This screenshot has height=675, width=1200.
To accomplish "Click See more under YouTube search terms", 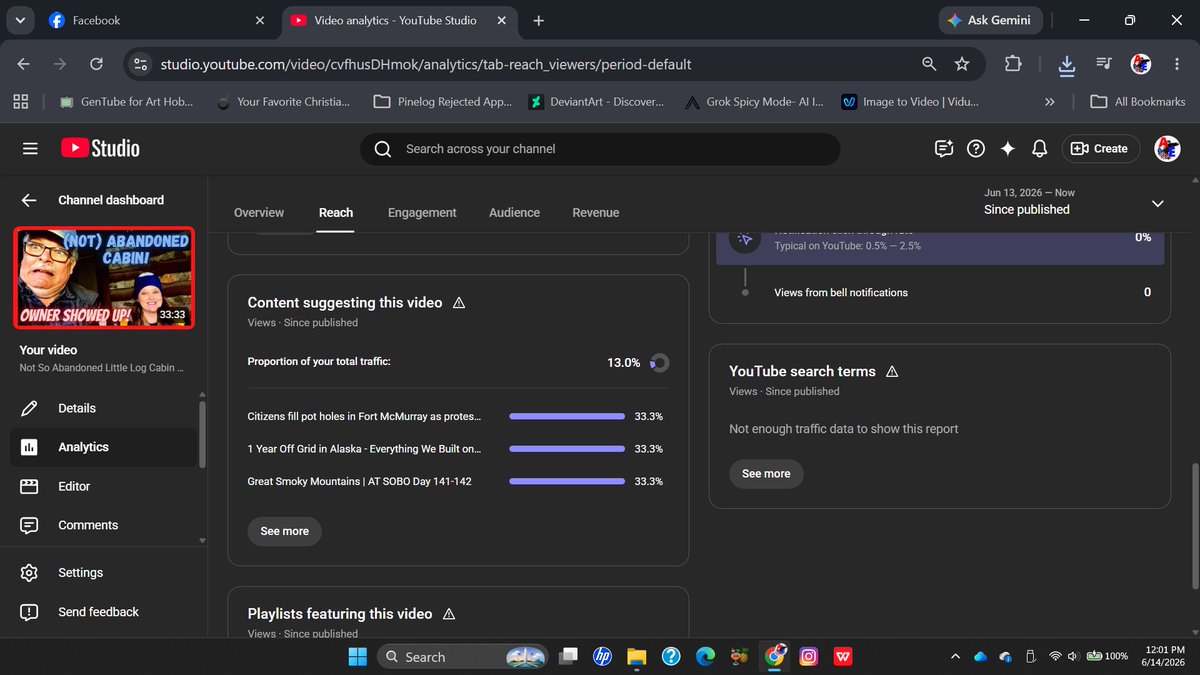I will pos(766,473).
